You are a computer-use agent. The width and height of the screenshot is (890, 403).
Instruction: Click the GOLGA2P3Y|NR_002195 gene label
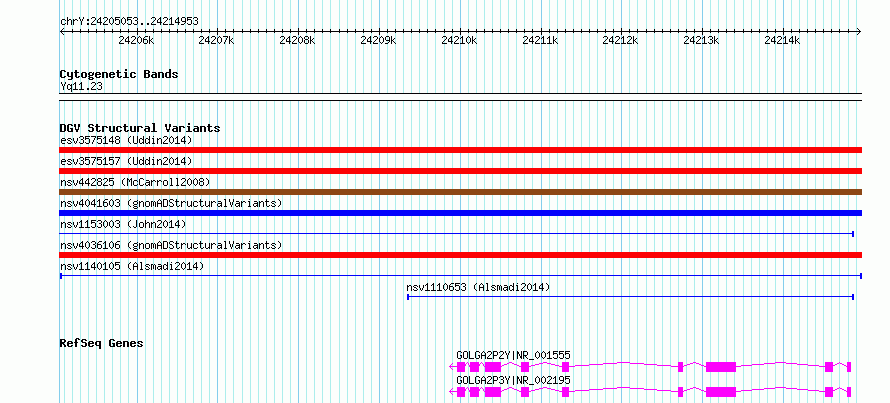click(513, 380)
